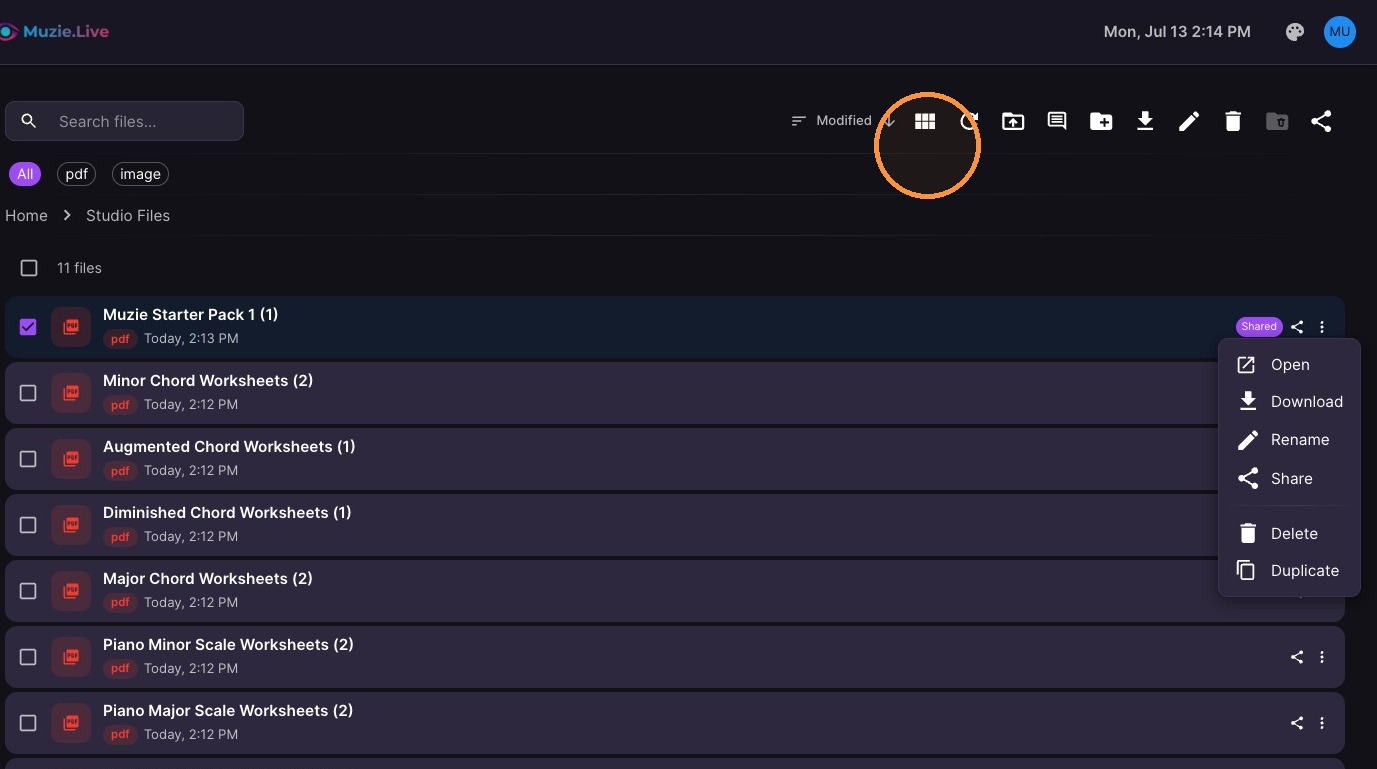Open three-dot menu for Piano Minor Scale
Viewport: 1377px width, 769px height.
point(1322,657)
